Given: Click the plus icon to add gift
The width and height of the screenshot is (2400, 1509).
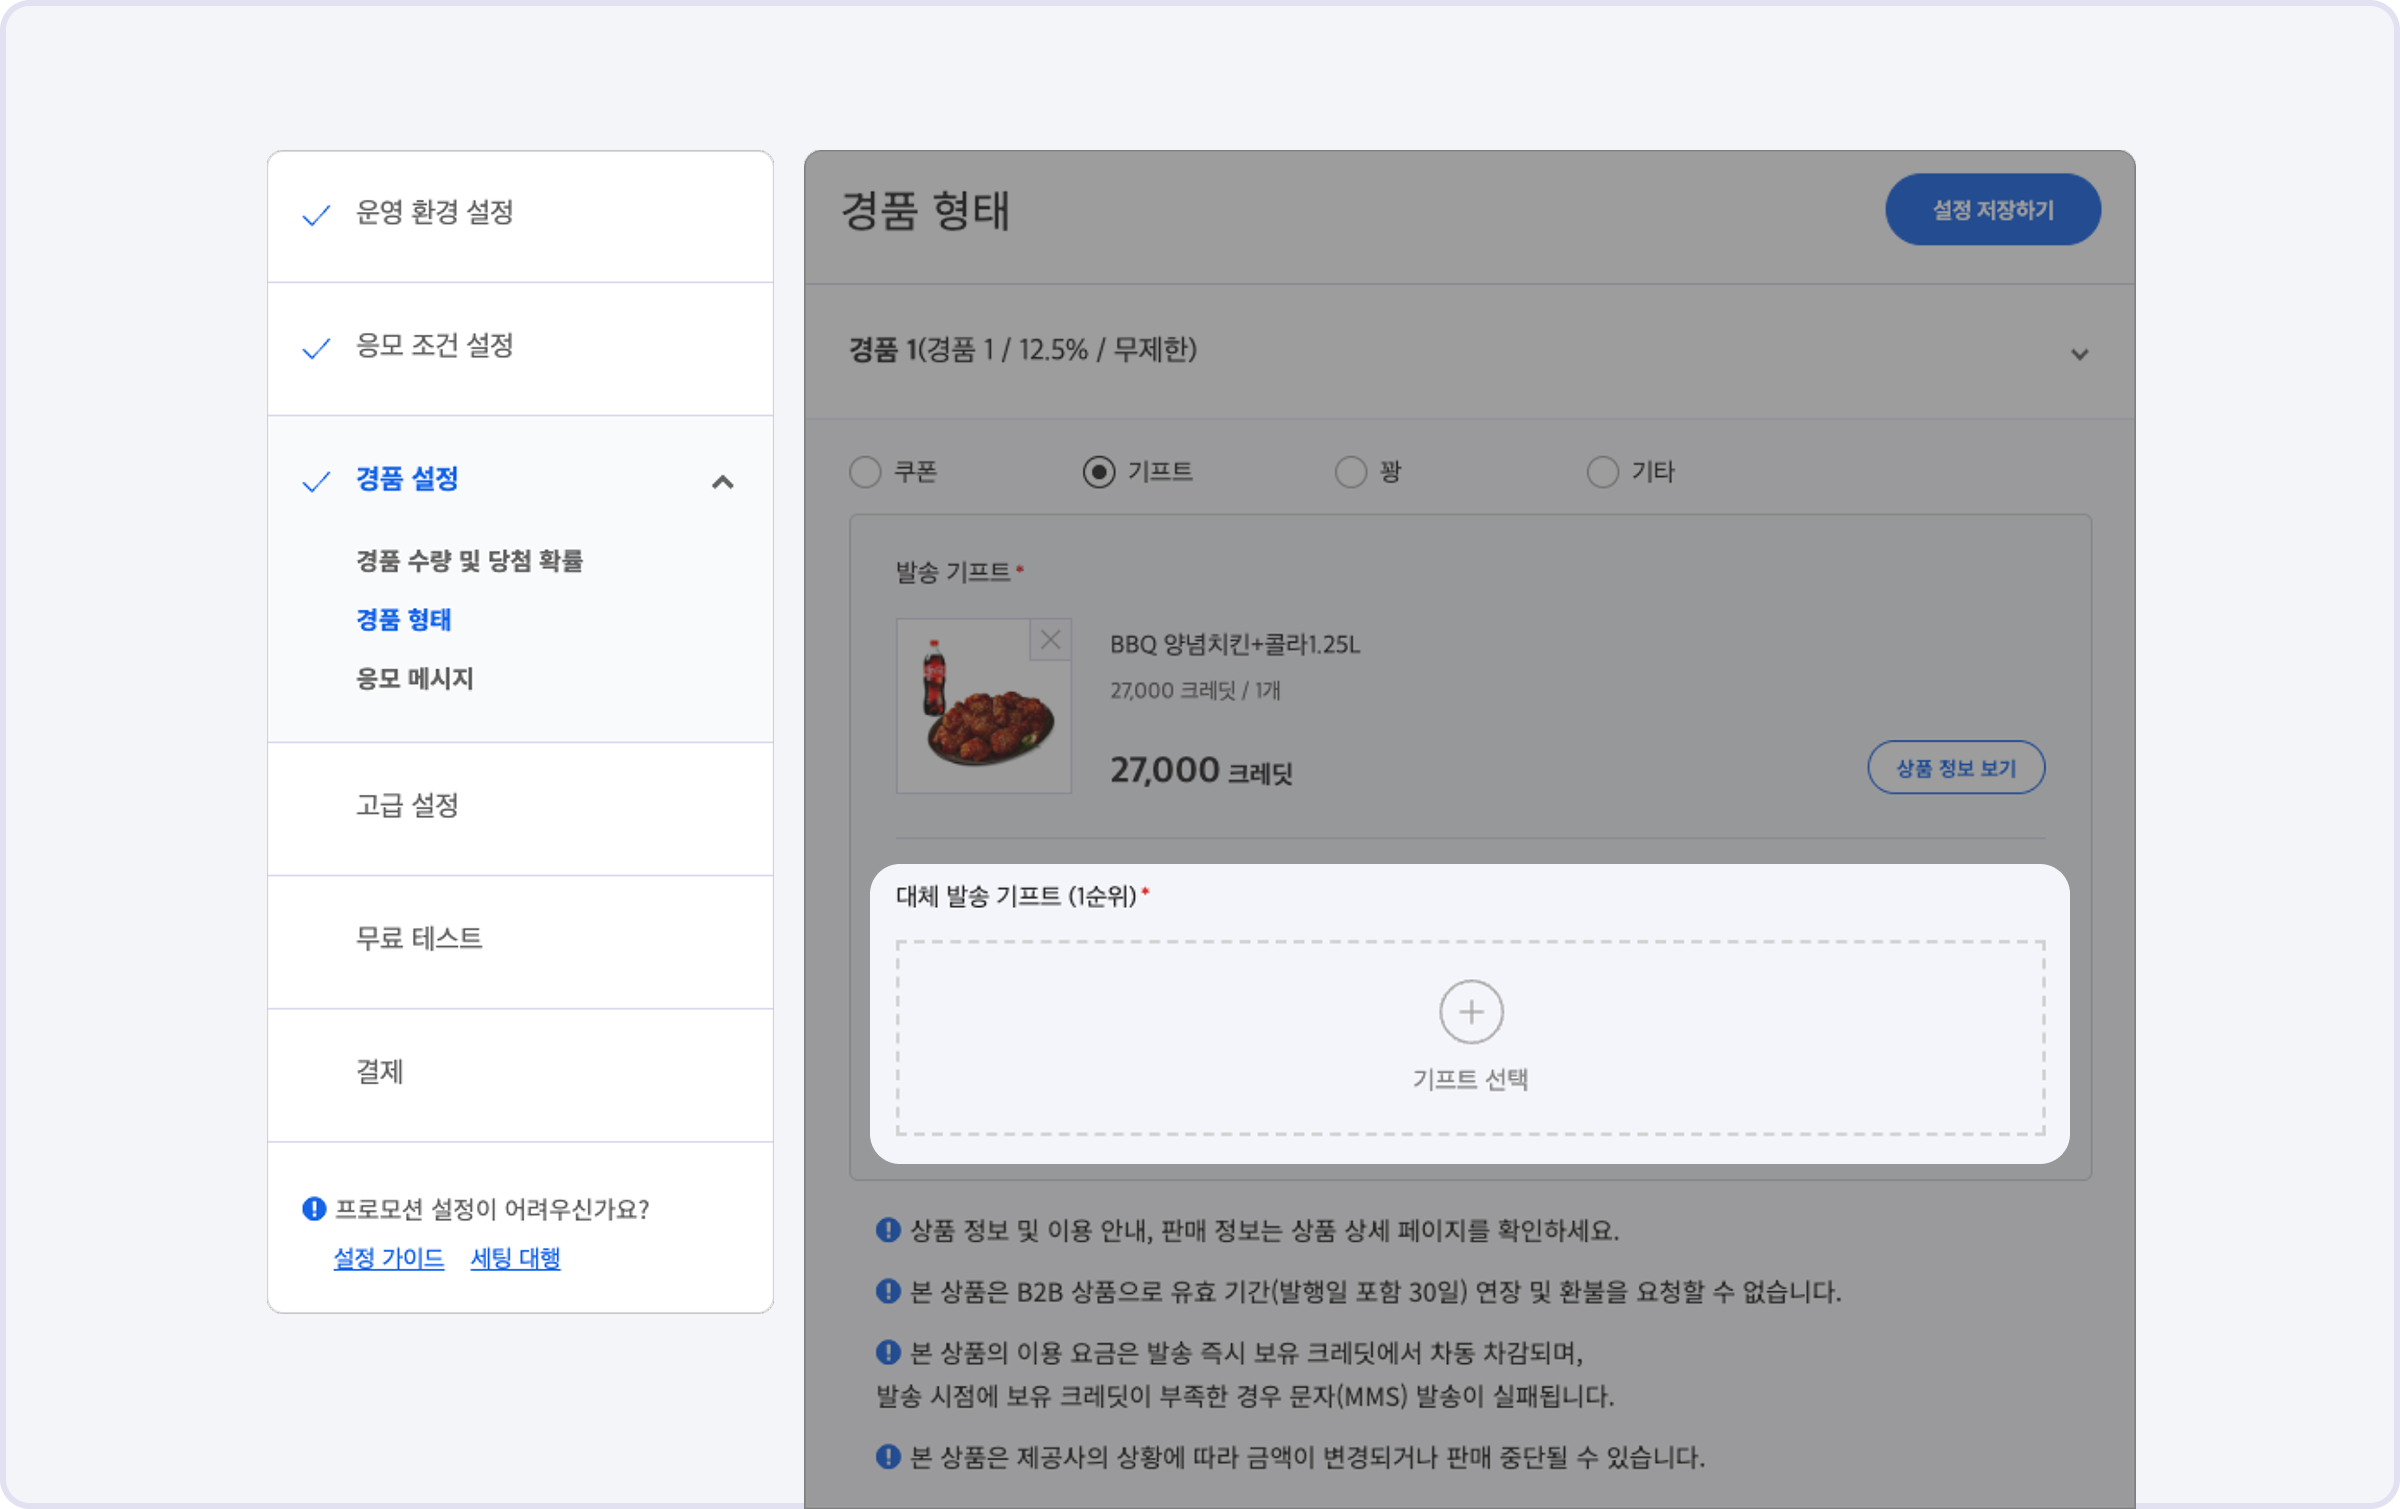Looking at the screenshot, I should pyautogui.click(x=1470, y=1011).
